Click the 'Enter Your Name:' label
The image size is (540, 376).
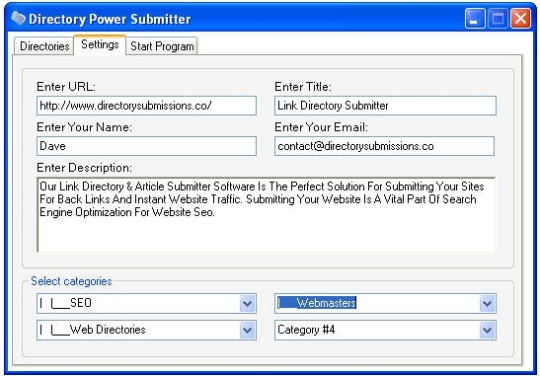(84, 127)
